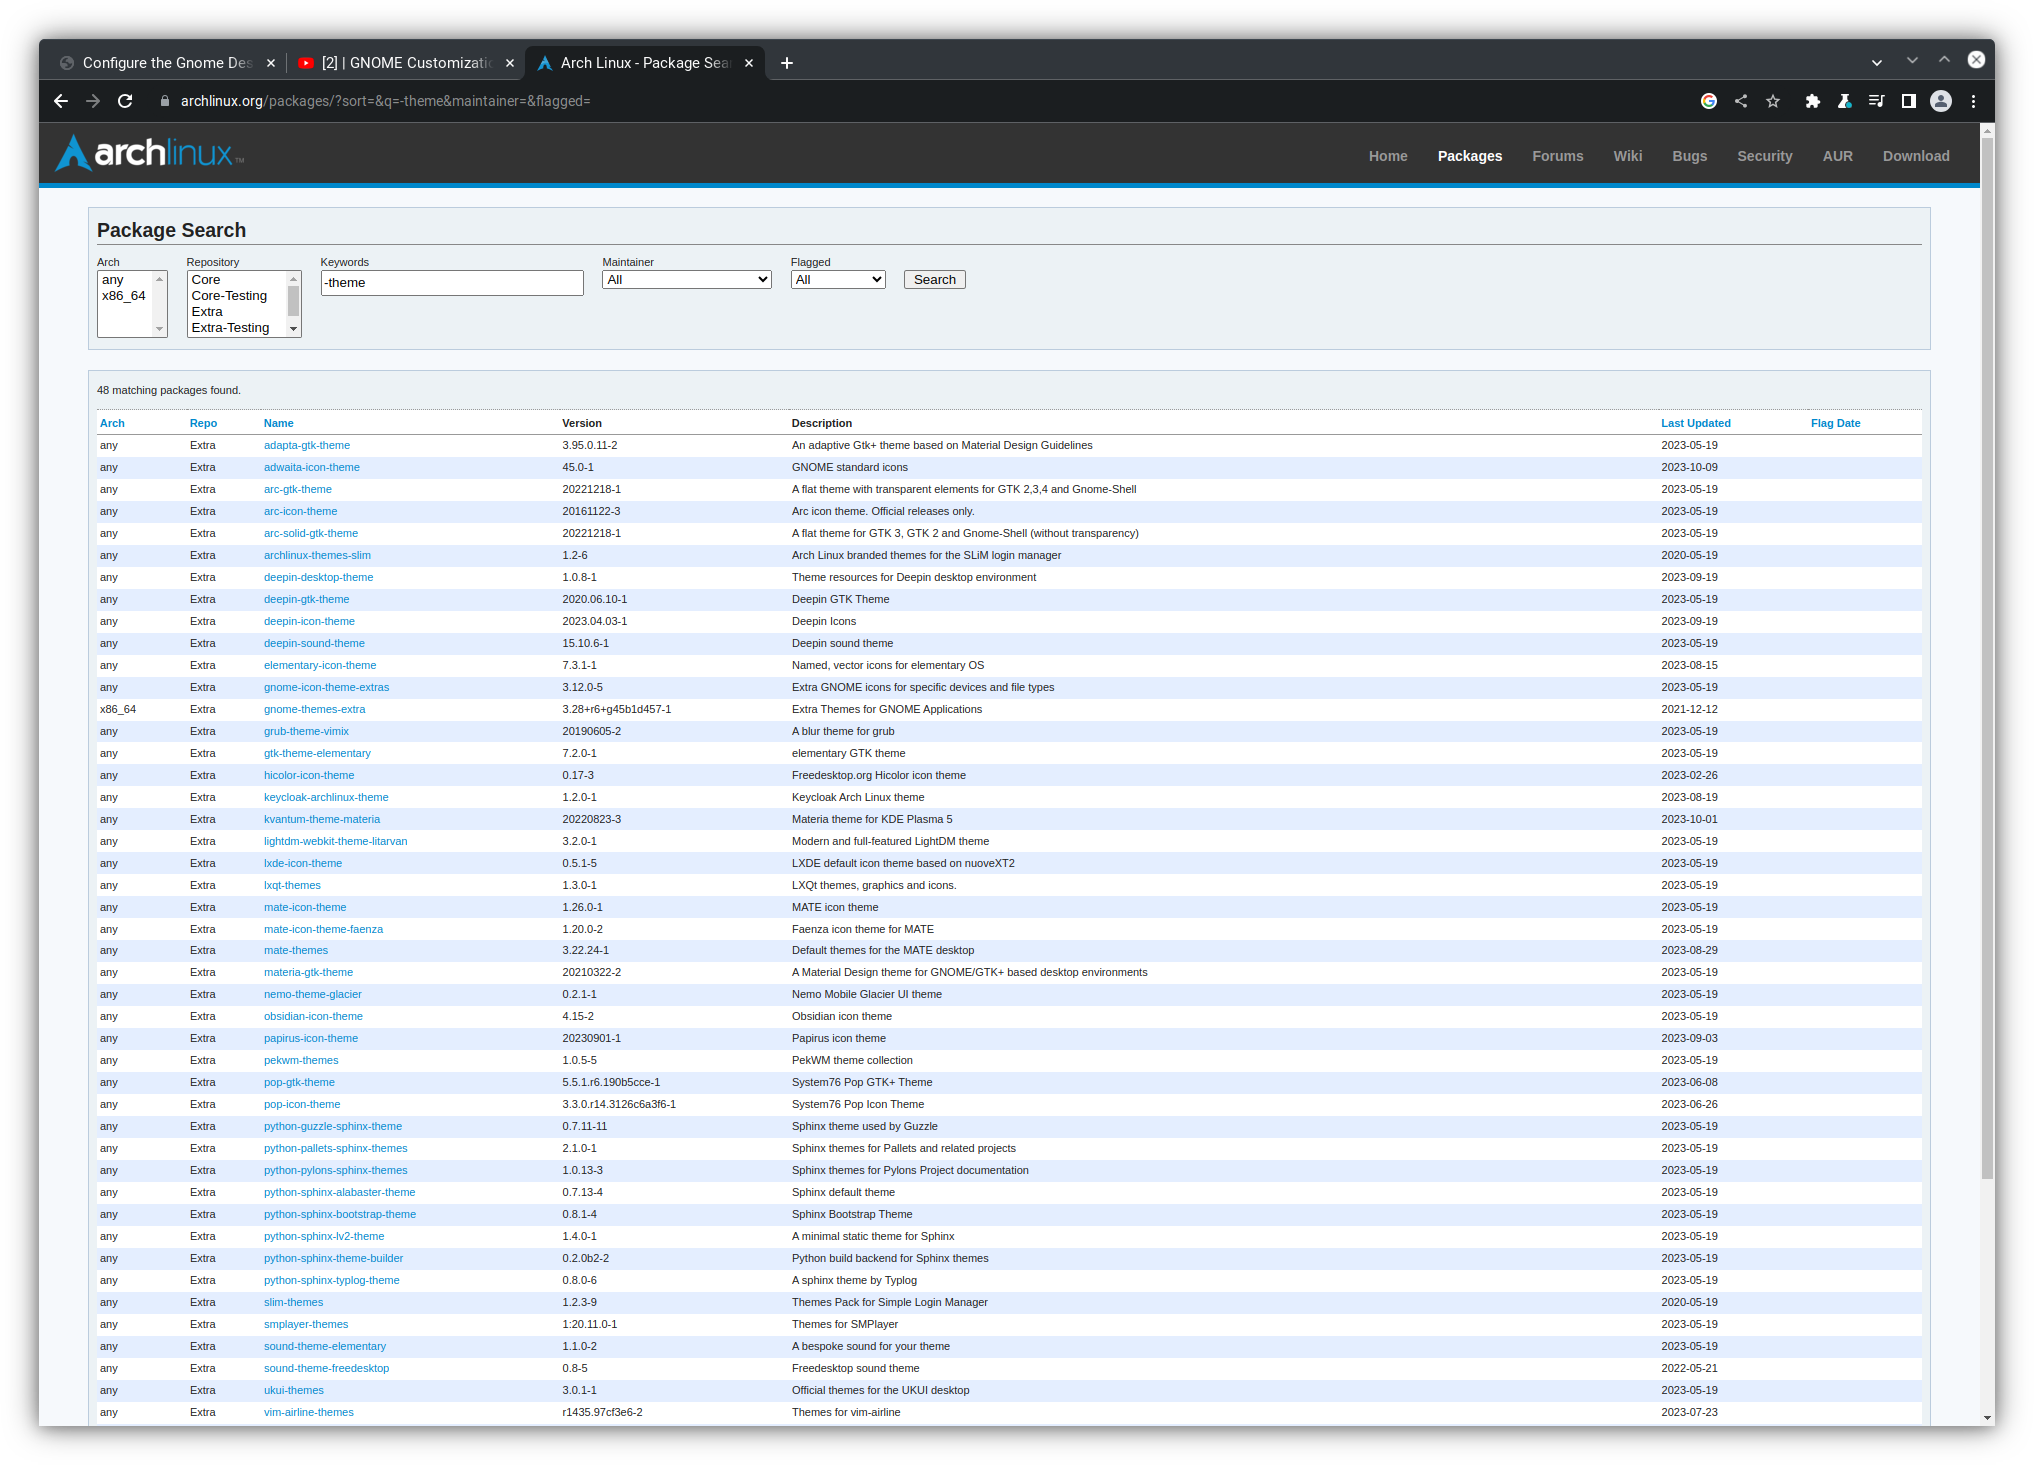The height and width of the screenshot is (1465, 2034).
Task: Open the pop-gtk-theme package
Action: 299,1082
